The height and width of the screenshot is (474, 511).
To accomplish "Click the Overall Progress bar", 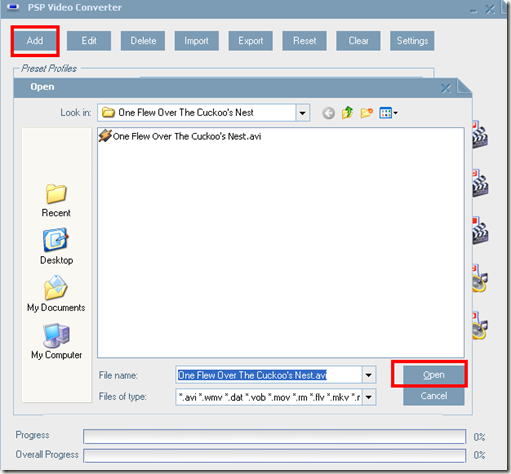I will (274, 455).
